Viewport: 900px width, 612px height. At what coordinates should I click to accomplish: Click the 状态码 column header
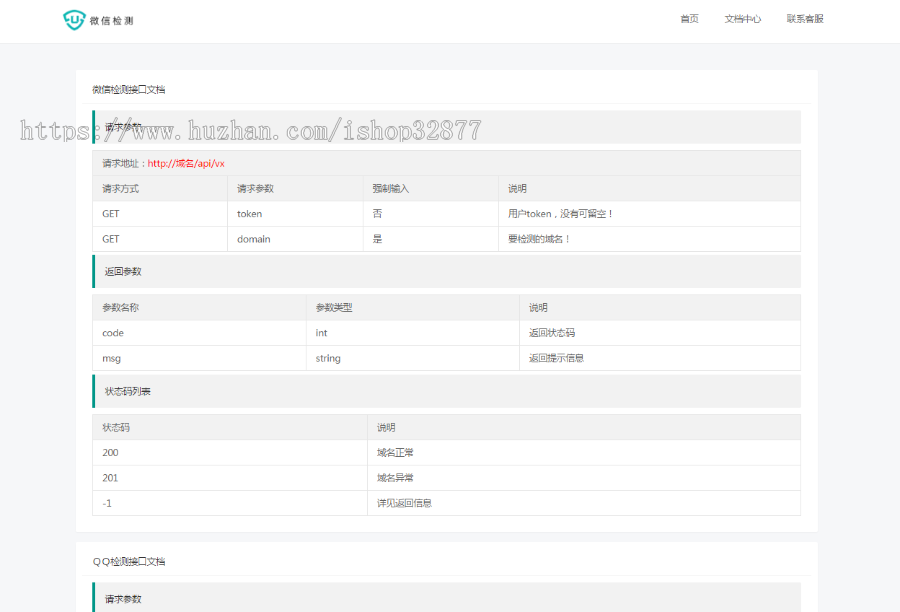[230, 427]
